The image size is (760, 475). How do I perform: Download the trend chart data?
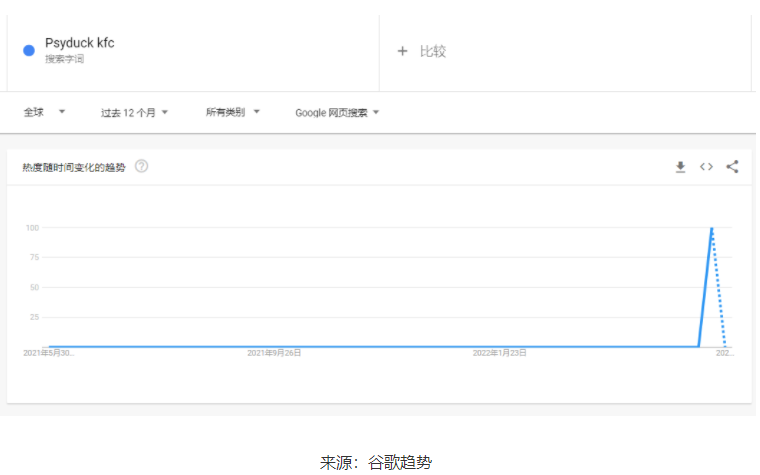[x=681, y=167]
